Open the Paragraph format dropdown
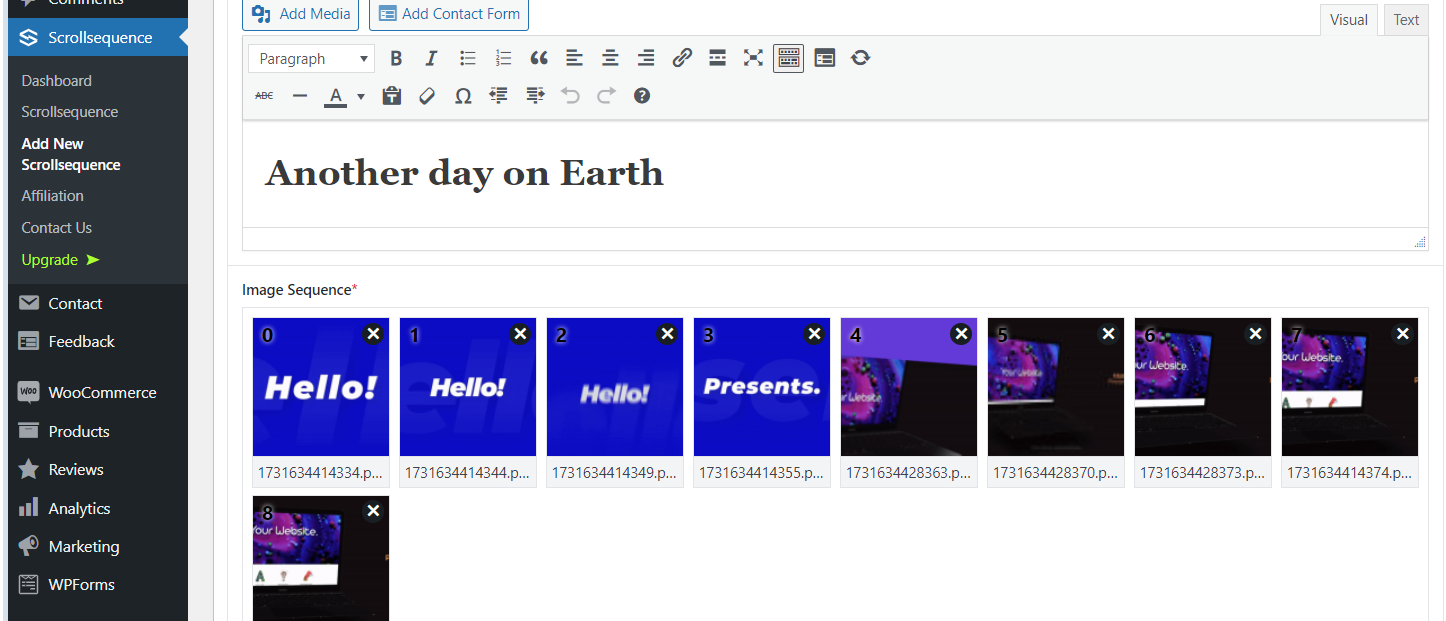The width and height of the screenshot is (1446, 621). [312, 59]
